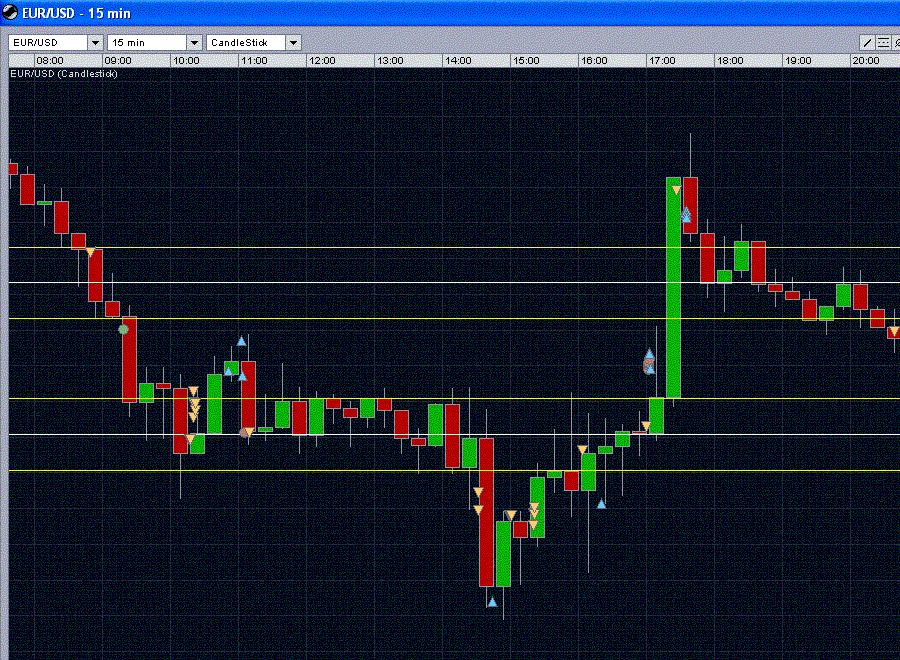The width and height of the screenshot is (900, 660).
Task: Open the 15 min timeframe dropdown arrow
Action: click(194, 42)
